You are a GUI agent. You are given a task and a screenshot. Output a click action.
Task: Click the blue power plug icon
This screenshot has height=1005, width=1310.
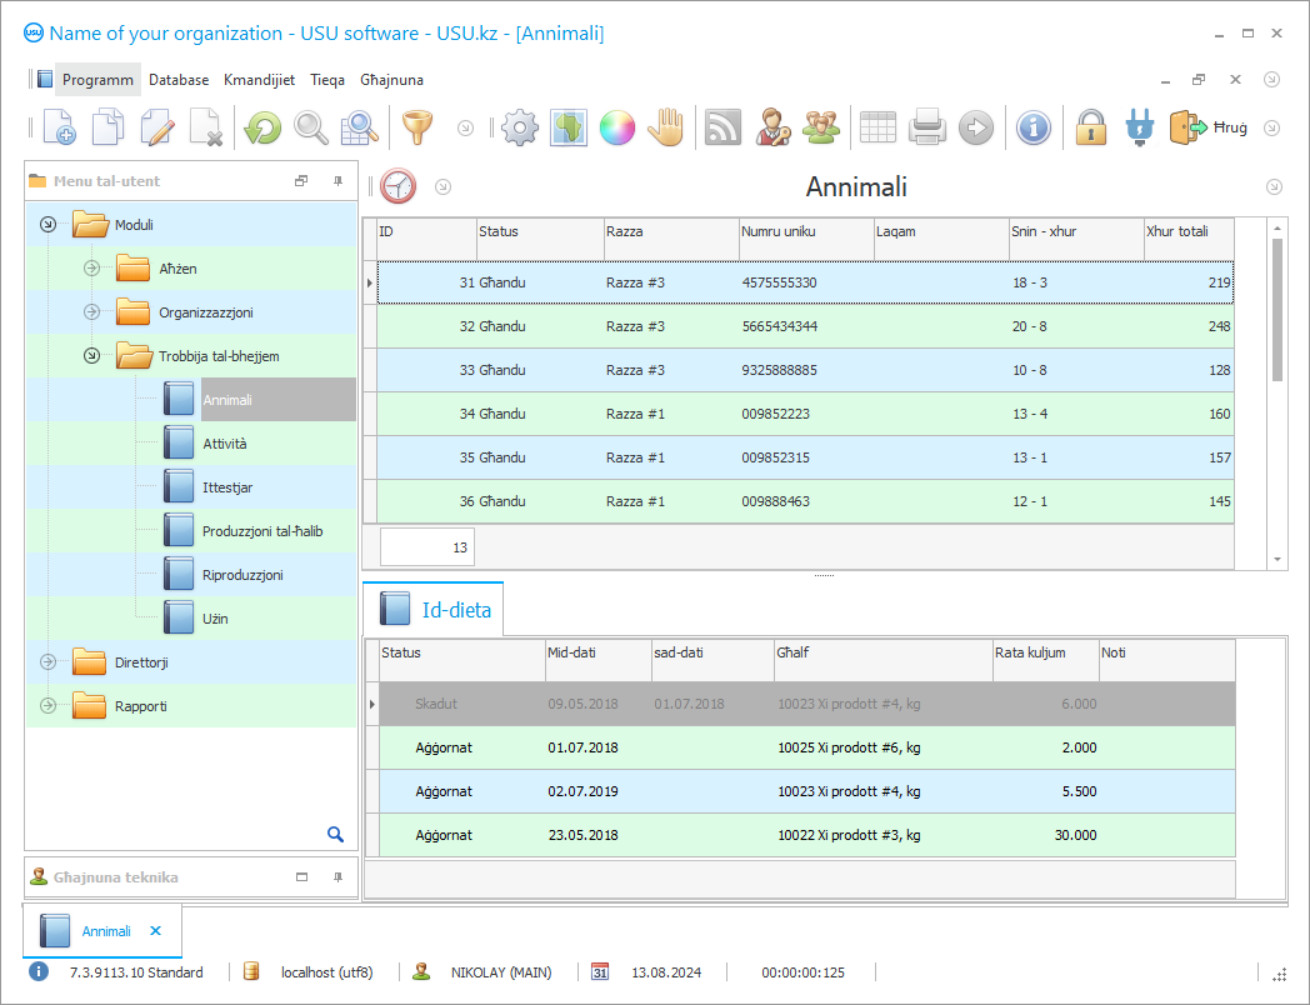coord(1139,128)
